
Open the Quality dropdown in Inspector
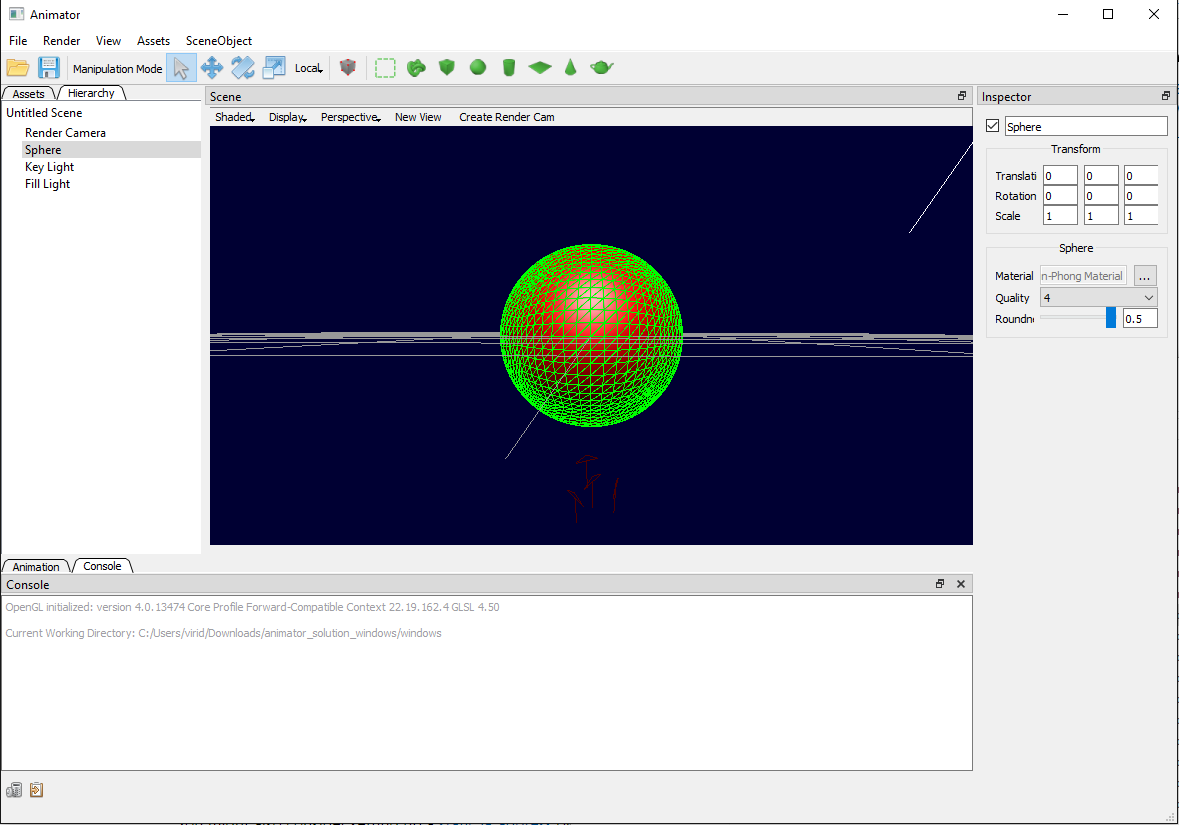[x=1098, y=298]
